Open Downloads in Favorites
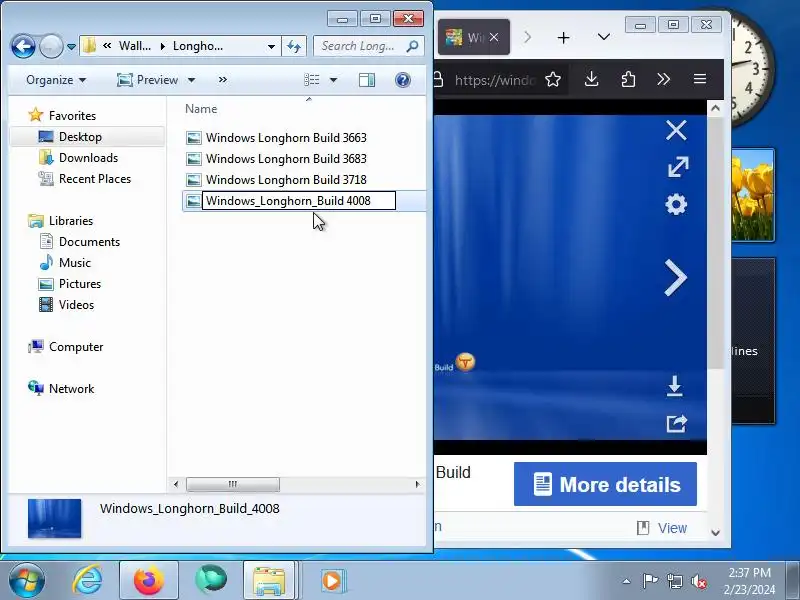The height and width of the screenshot is (600, 800). pos(88,158)
